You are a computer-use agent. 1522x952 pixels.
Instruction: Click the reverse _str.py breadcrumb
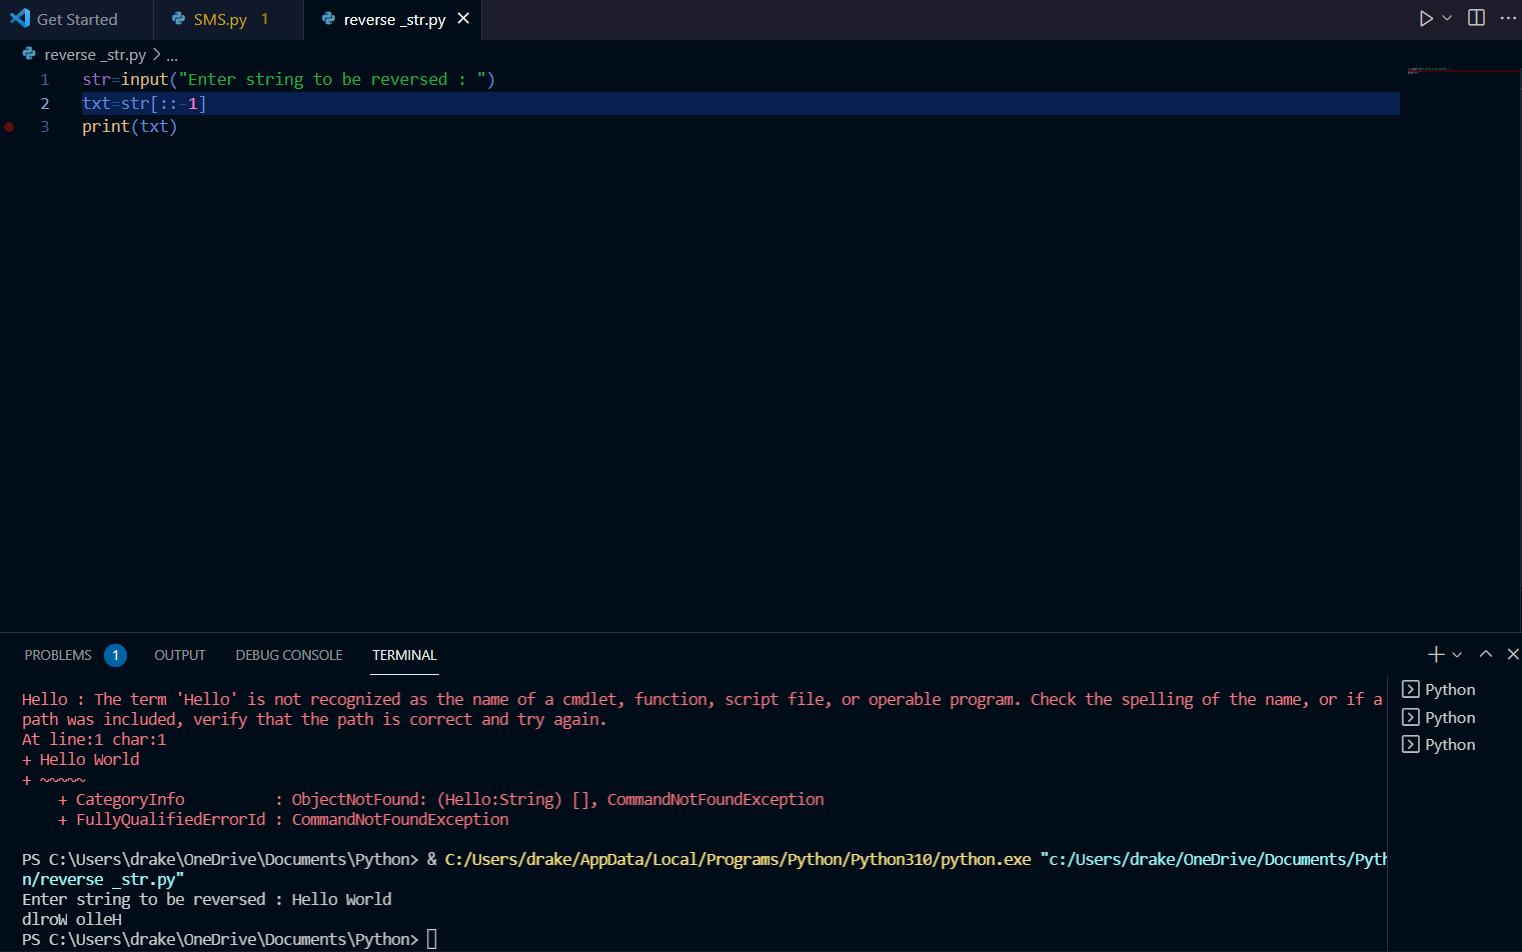click(x=95, y=54)
